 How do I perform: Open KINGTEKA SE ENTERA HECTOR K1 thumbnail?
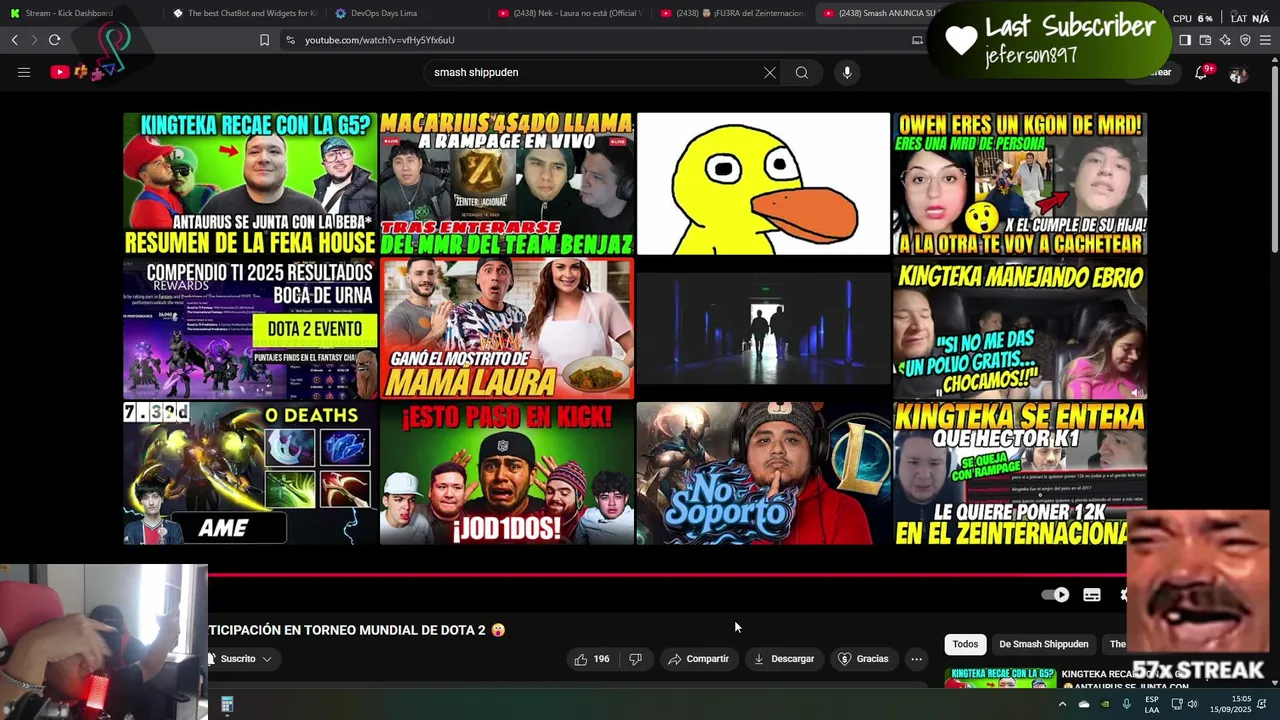click(1020, 473)
